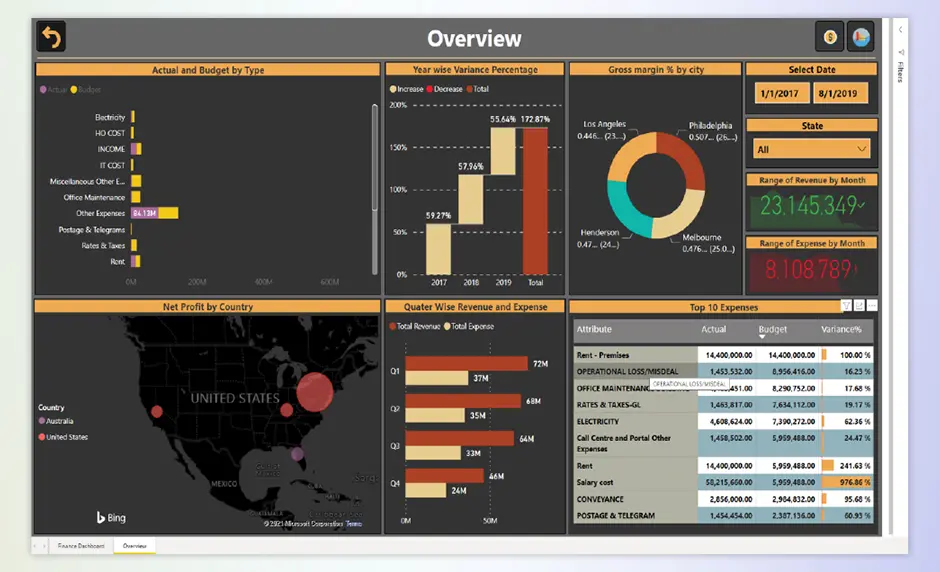The image size is (940, 572).
Task: Click the filter icon on Top 10 Expenses
Action: click(846, 305)
